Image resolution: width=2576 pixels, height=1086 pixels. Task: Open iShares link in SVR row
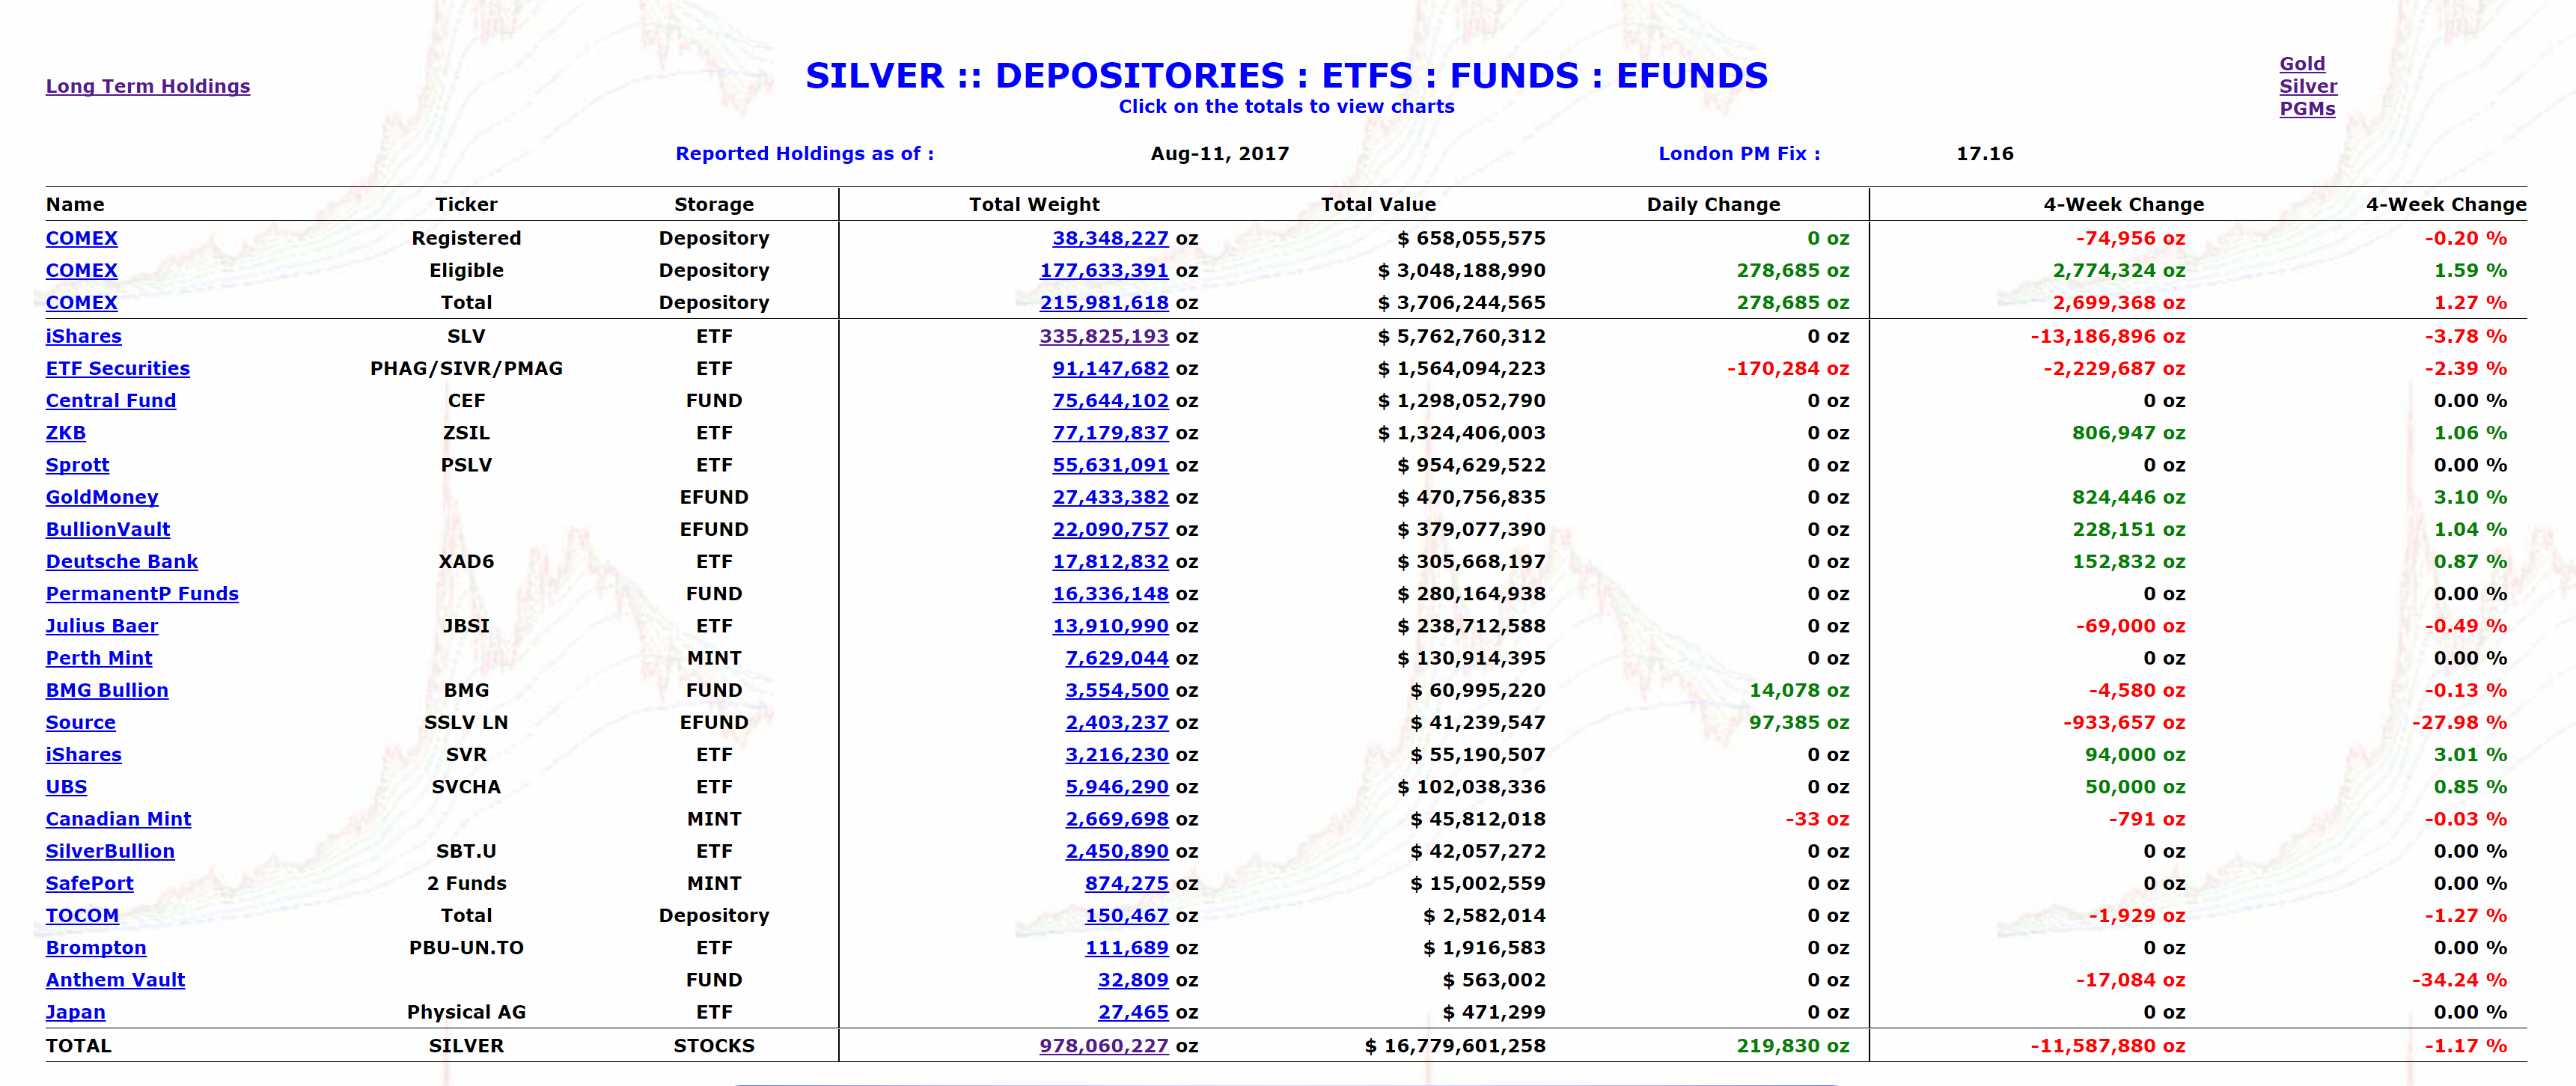pyautogui.click(x=84, y=754)
